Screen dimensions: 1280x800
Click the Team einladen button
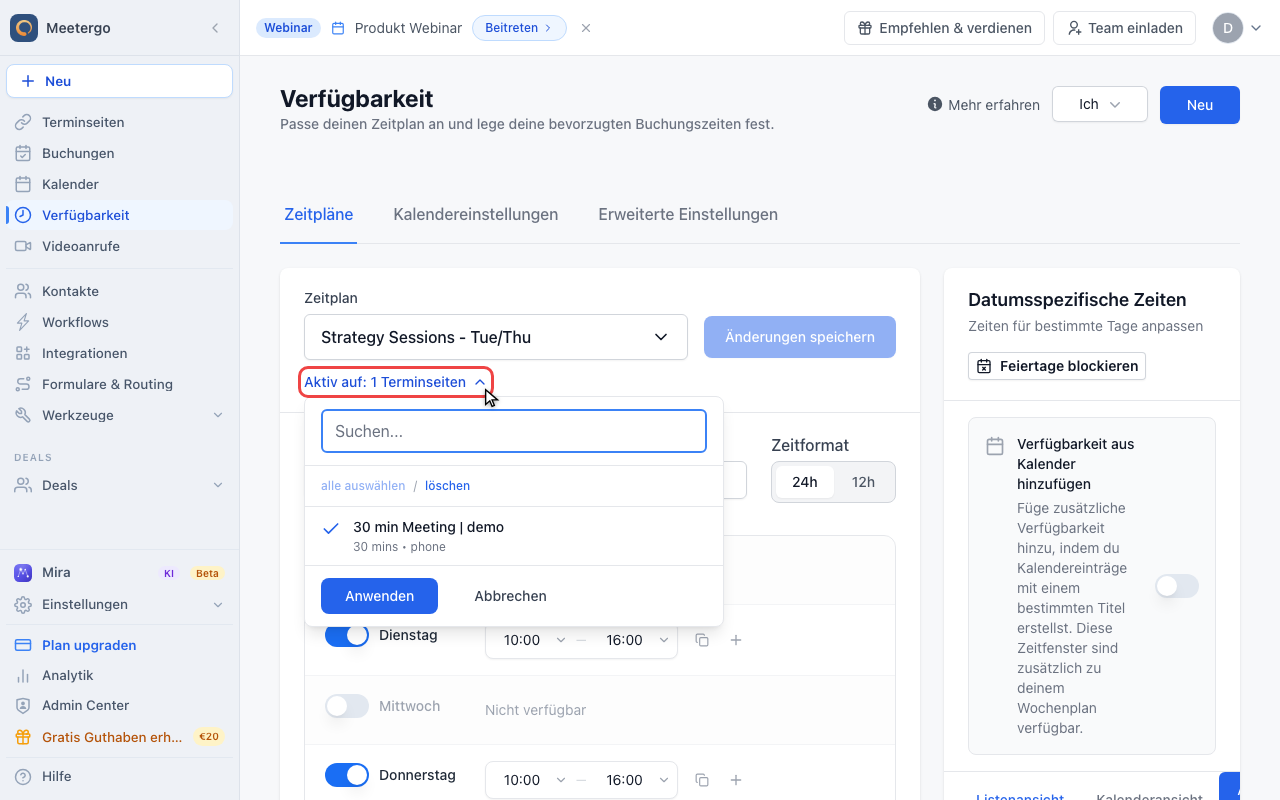1124,28
